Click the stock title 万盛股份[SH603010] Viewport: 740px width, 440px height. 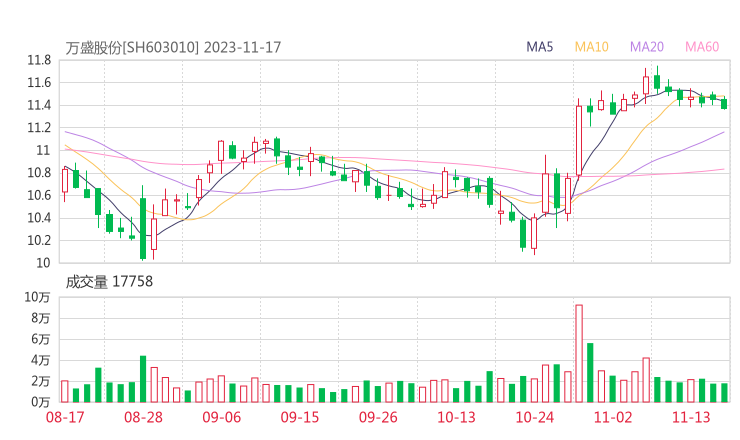(132, 48)
